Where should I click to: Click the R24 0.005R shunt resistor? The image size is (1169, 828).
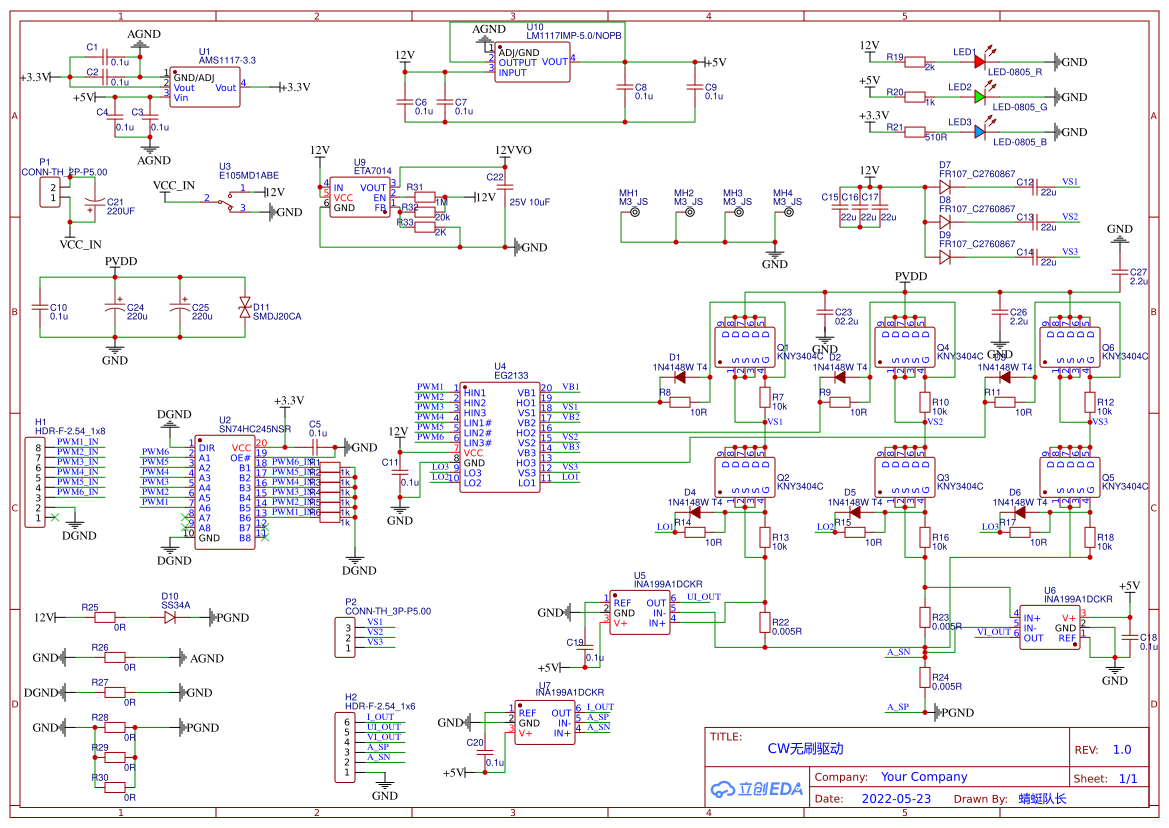[925, 677]
